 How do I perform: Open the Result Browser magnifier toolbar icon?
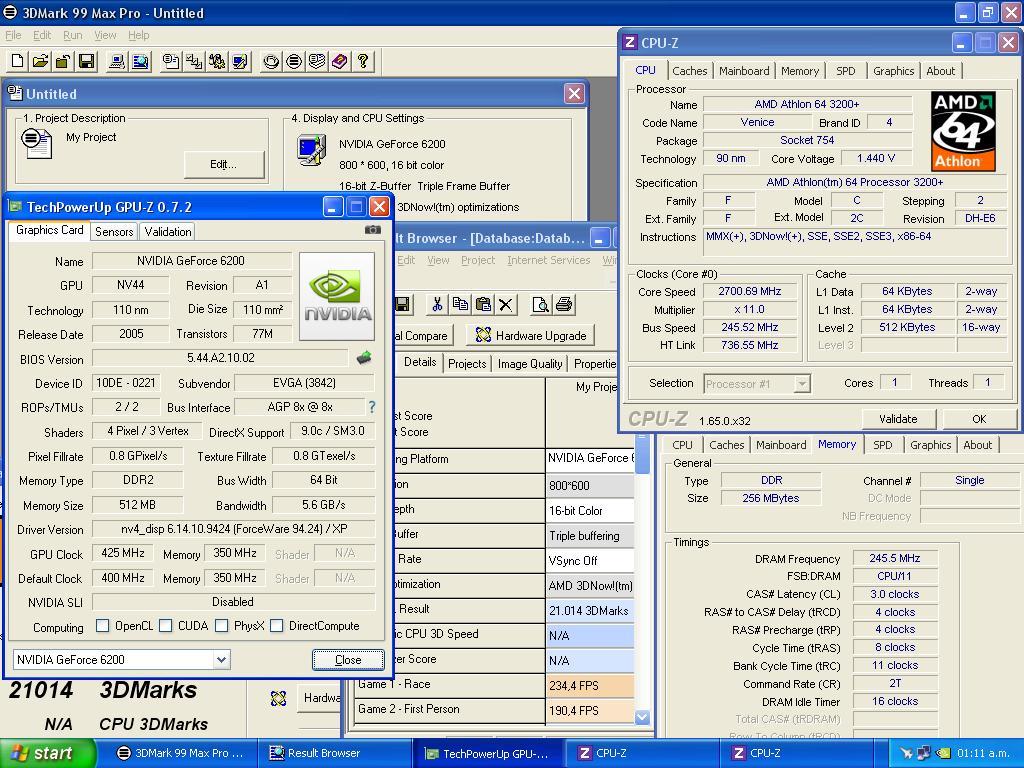(x=140, y=61)
